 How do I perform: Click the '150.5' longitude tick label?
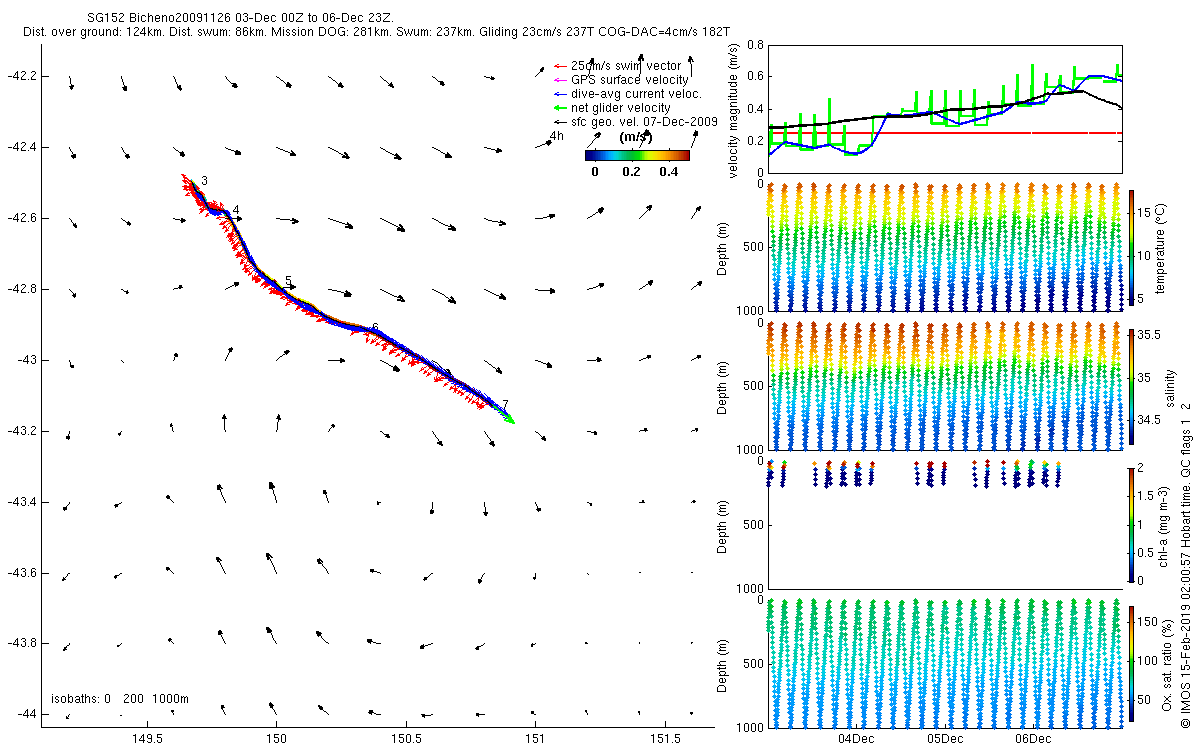pyautogui.click(x=406, y=739)
